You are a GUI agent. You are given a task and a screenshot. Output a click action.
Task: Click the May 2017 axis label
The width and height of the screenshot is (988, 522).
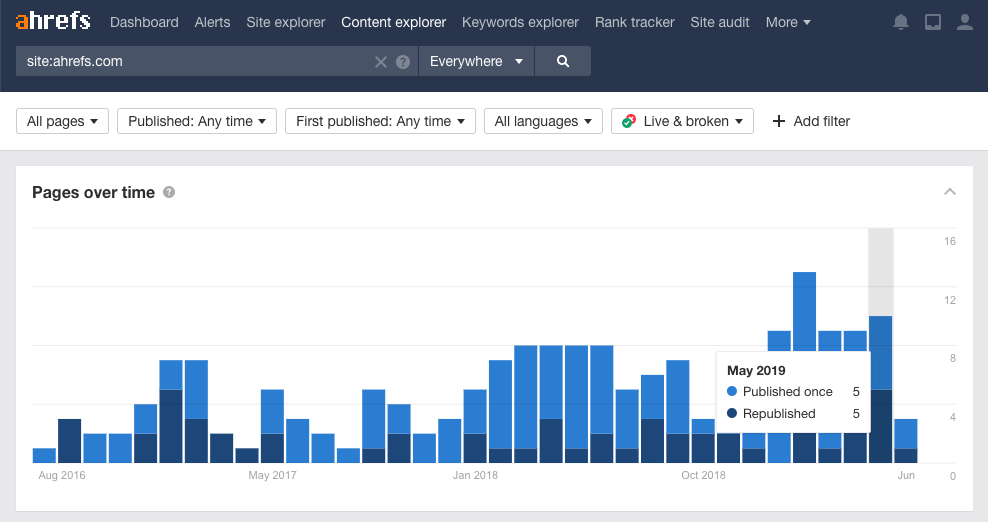click(272, 475)
